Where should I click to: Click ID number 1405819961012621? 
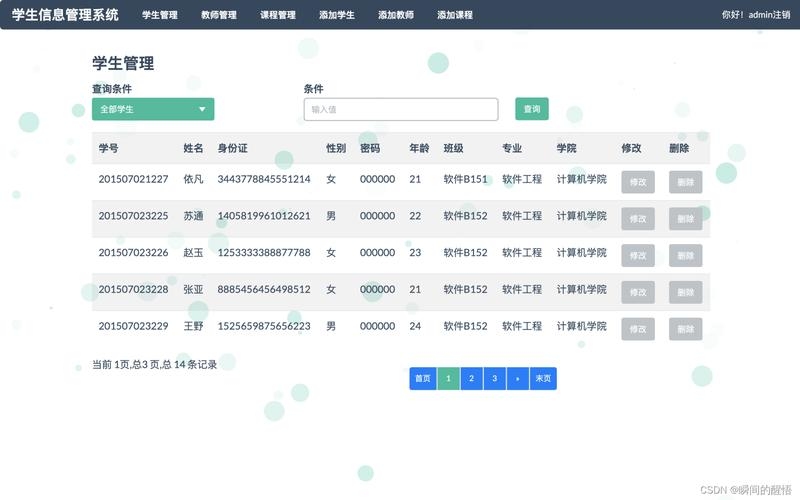[264, 216]
